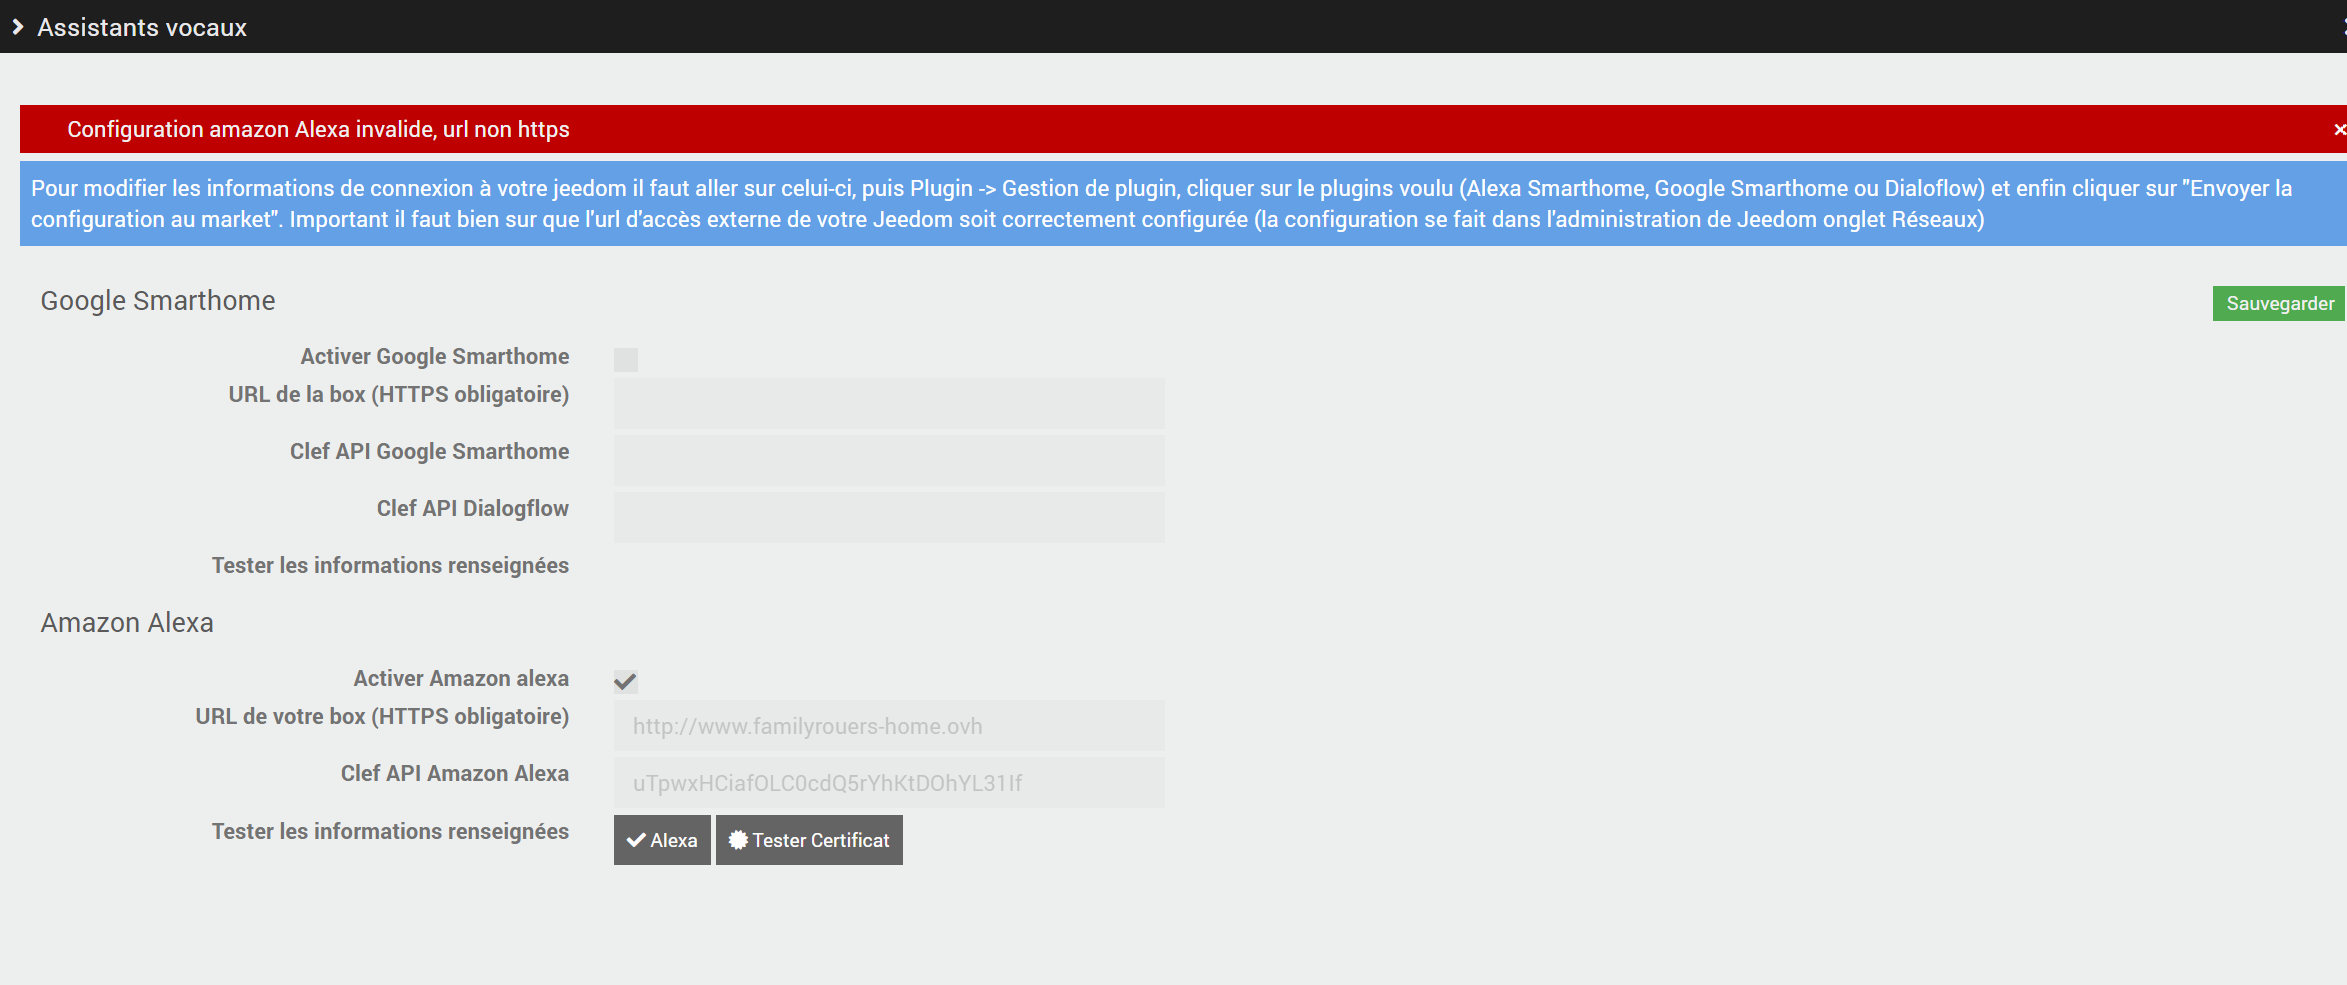Image resolution: width=2347 pixels, height=985 pixels.
Task: Click the green Sauvegarder button
Action: tap(2279, 303)
